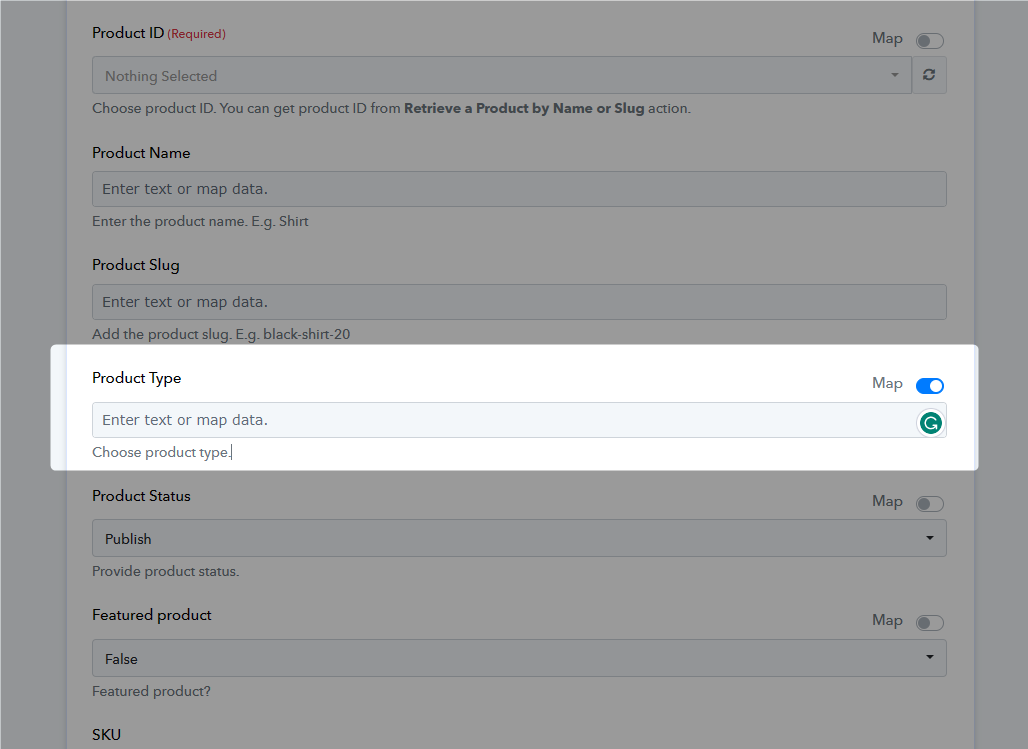This screenshot has width=1028, height=749.
Task: Enable Map switch for Featured product
Action: pos(930,622)
